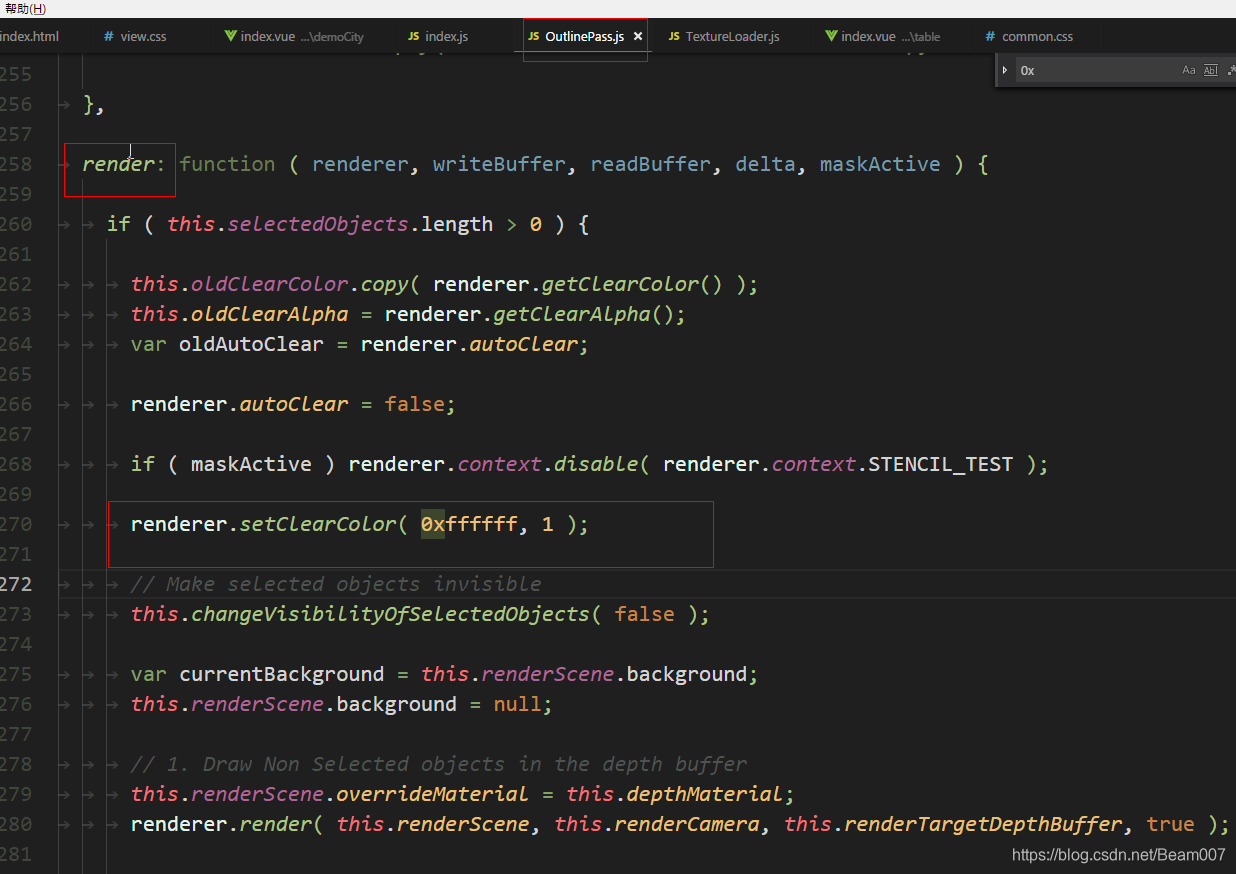Click line number 258 in the gutter
This screenshot has height=874, width=1236.
(x=16, y=164)
